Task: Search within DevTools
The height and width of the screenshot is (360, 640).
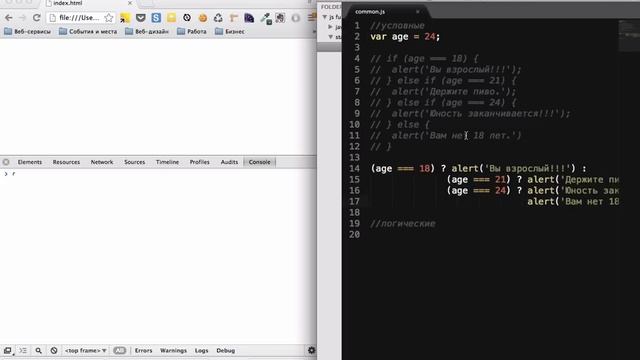Action: click(38, 351)
